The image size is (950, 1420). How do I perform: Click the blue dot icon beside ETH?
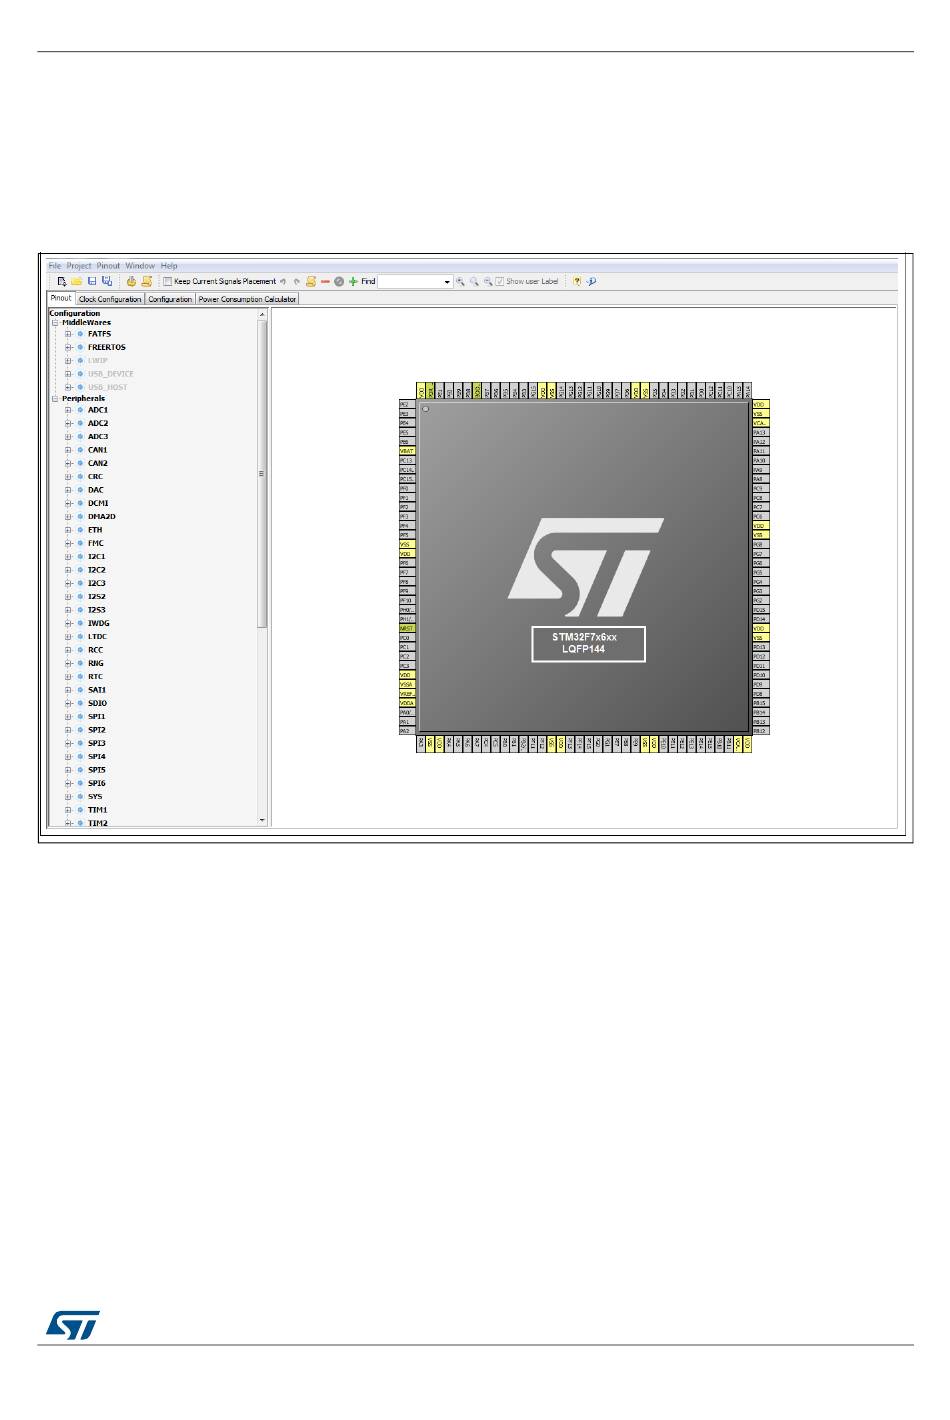(x=80, y=530)
